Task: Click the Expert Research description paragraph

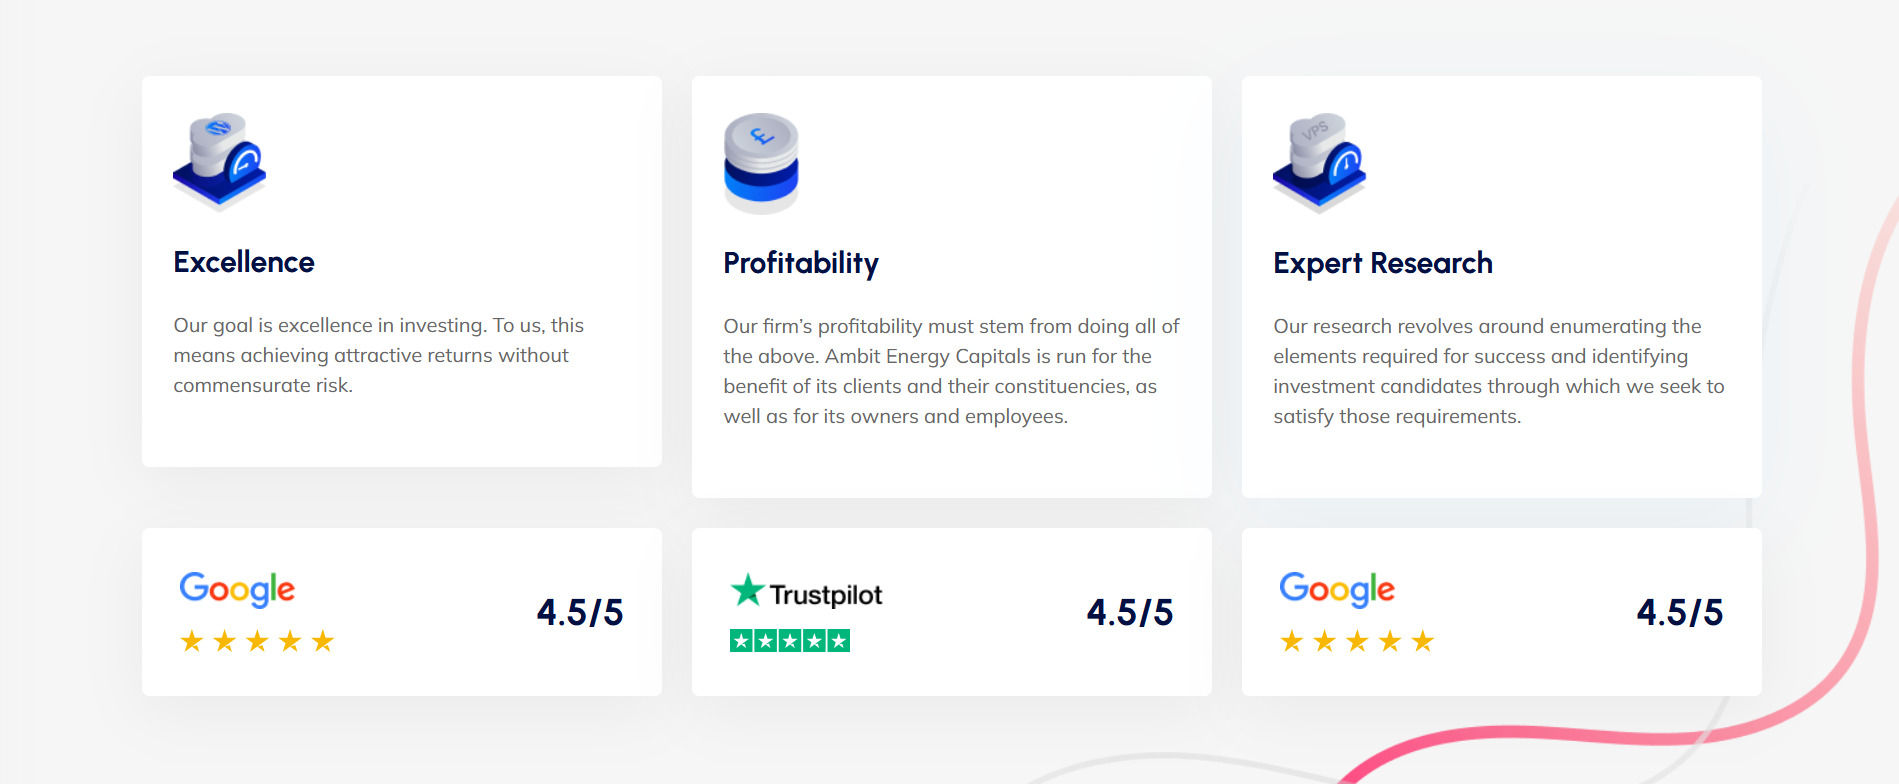Action: coord(1498,371)
